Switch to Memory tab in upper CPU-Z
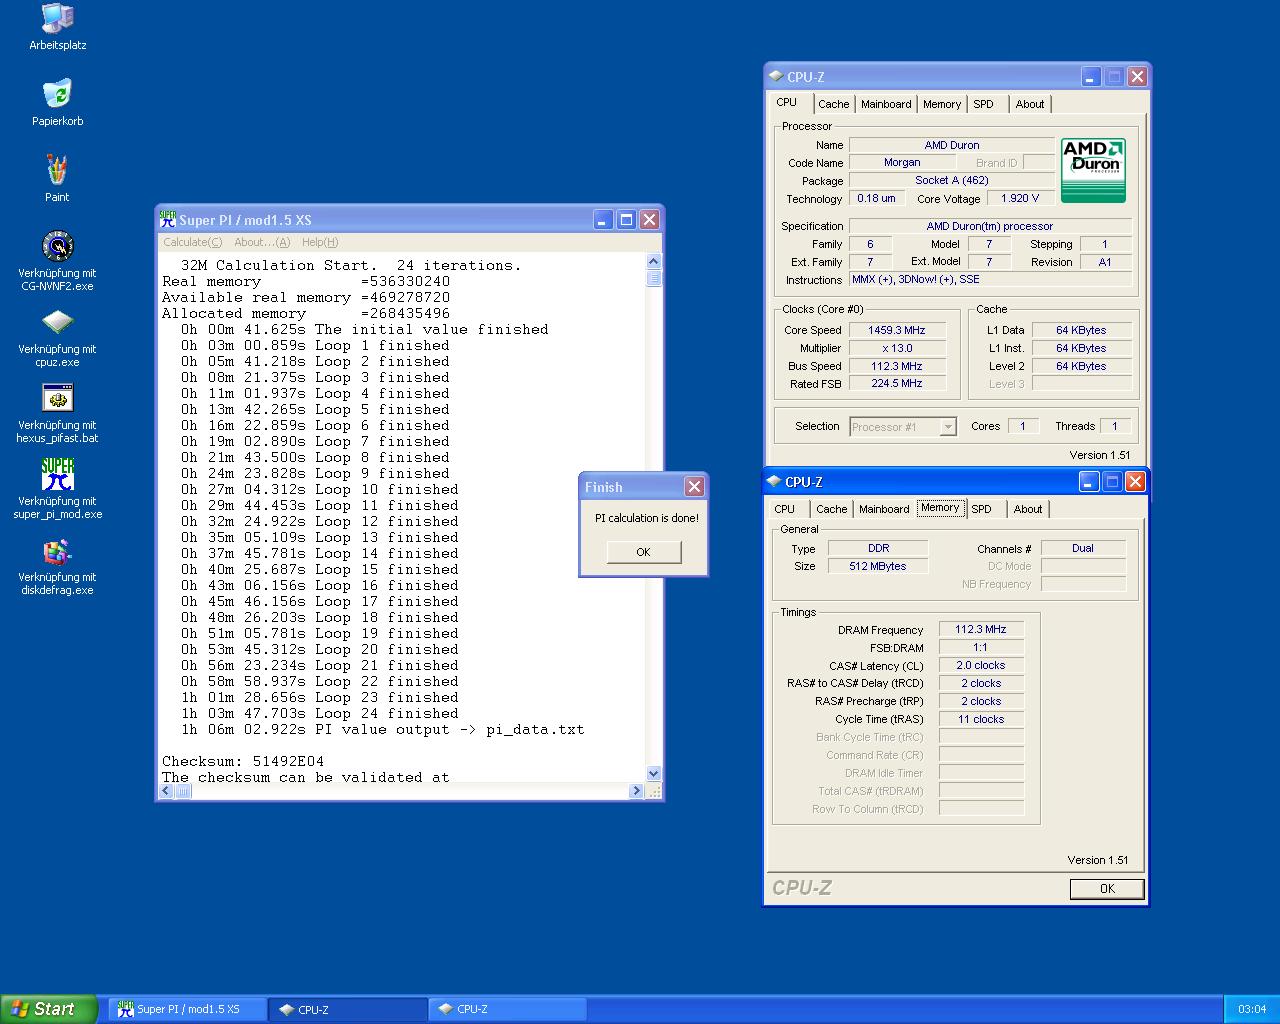Image resolution: width=1280 pixels, height=1024 pixels. coord(942,104)
